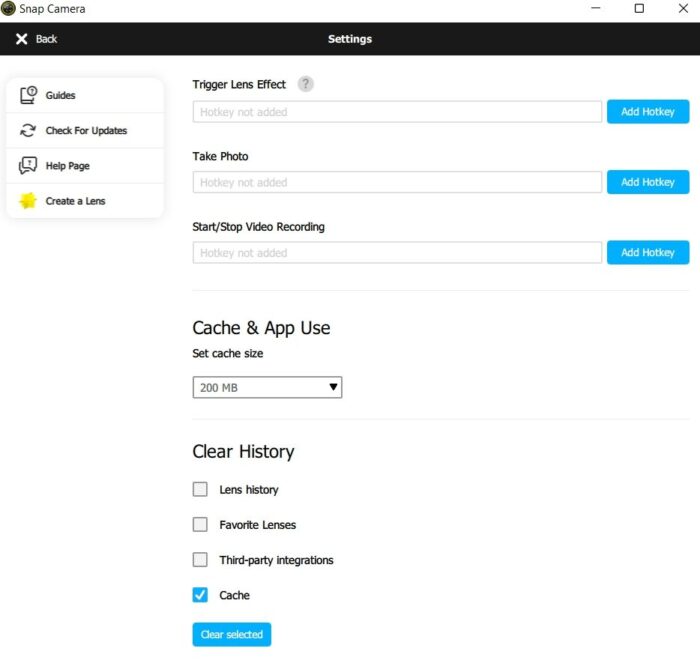Open the Help Page menu entry
The width and height of the screenshot is (700, 666).
coord(67,166)
